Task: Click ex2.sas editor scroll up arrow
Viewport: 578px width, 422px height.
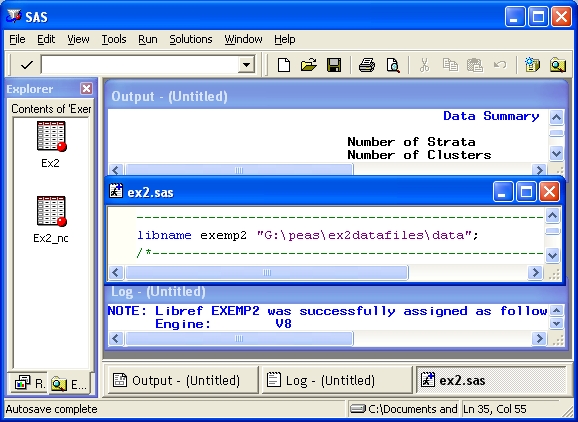Action: [552, 215]
